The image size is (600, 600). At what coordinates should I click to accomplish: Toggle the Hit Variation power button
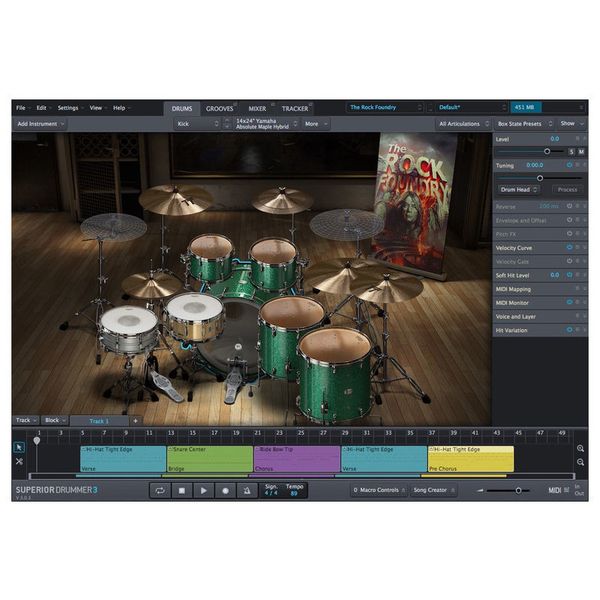[569, 330]
